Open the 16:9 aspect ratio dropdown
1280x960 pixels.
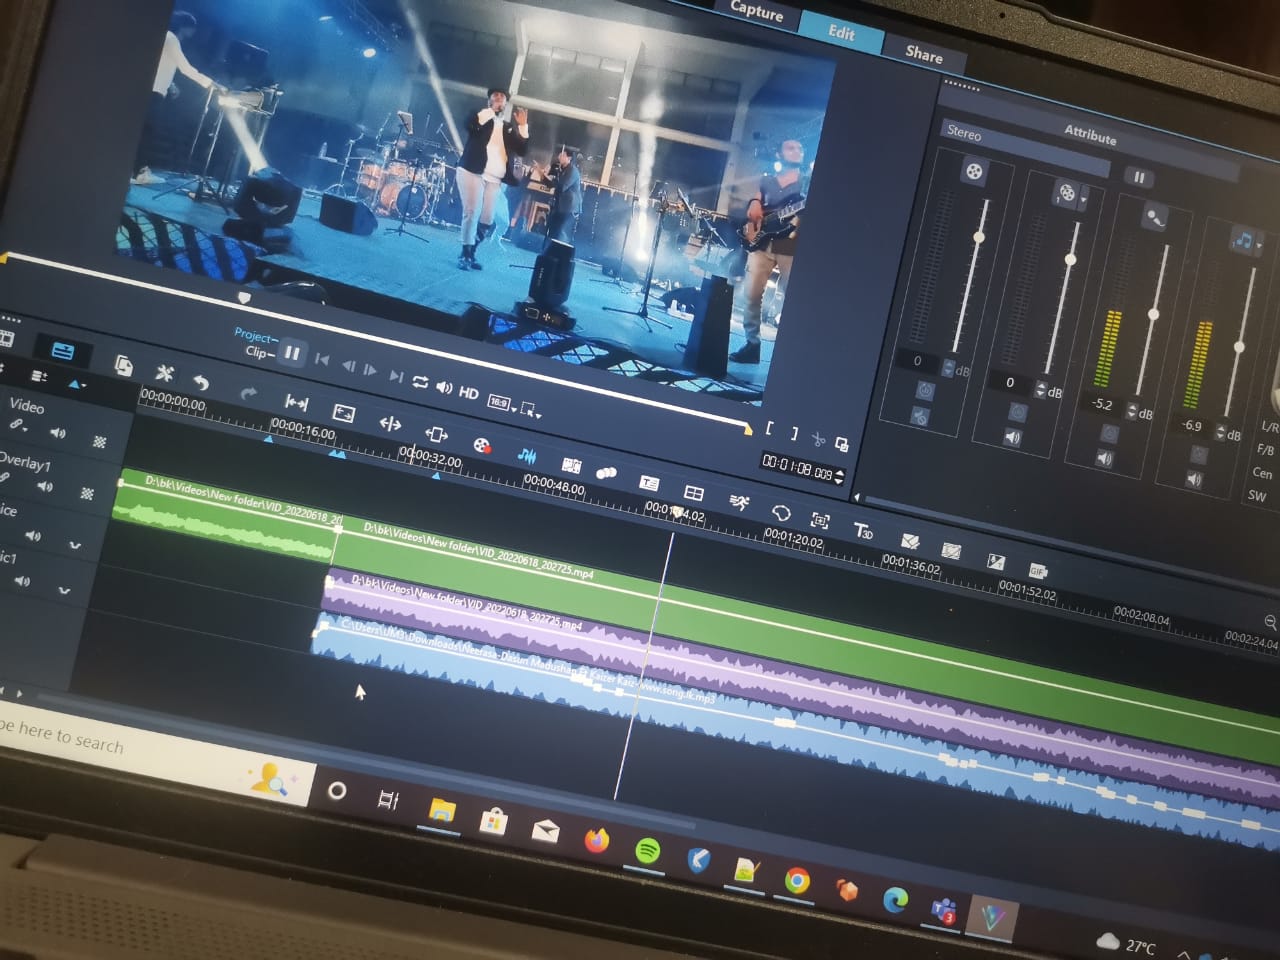(501, 402)
